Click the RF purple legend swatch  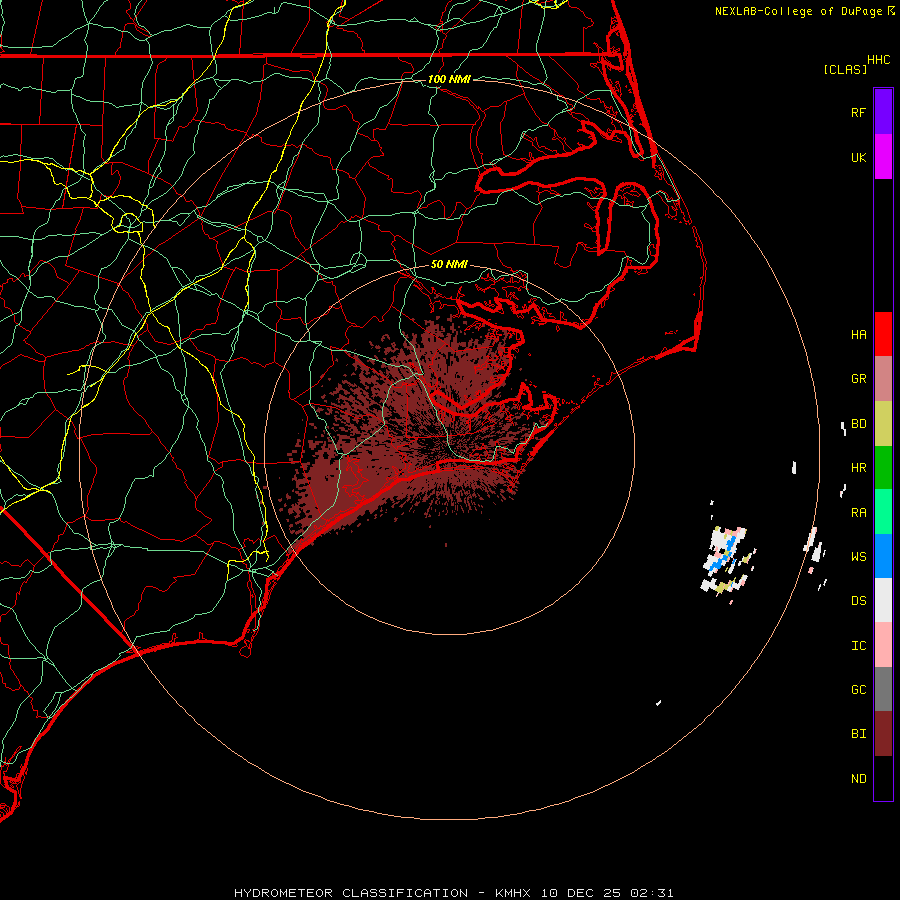click(x=883, y=112)
